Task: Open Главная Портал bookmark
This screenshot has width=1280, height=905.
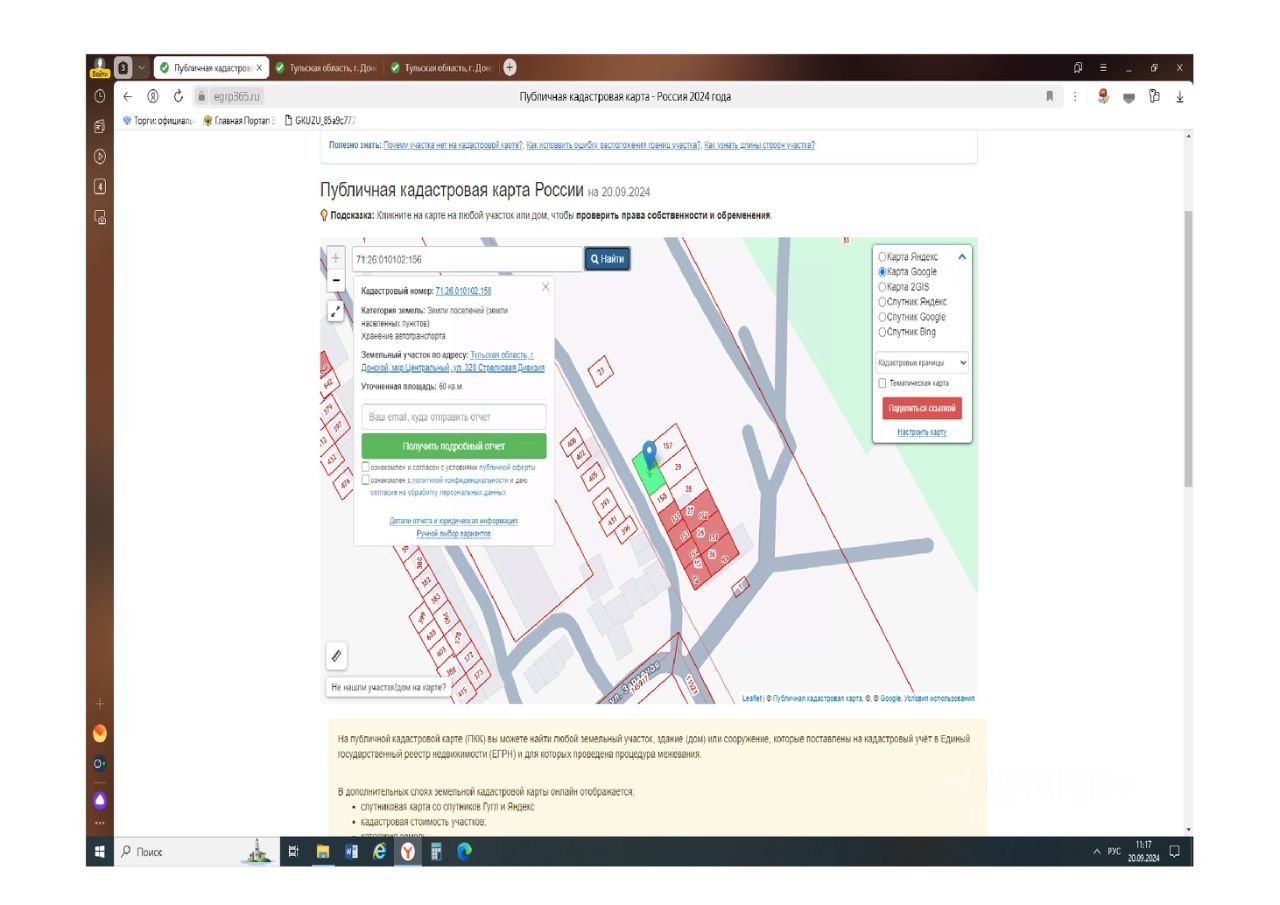Action: click(238, 120)
